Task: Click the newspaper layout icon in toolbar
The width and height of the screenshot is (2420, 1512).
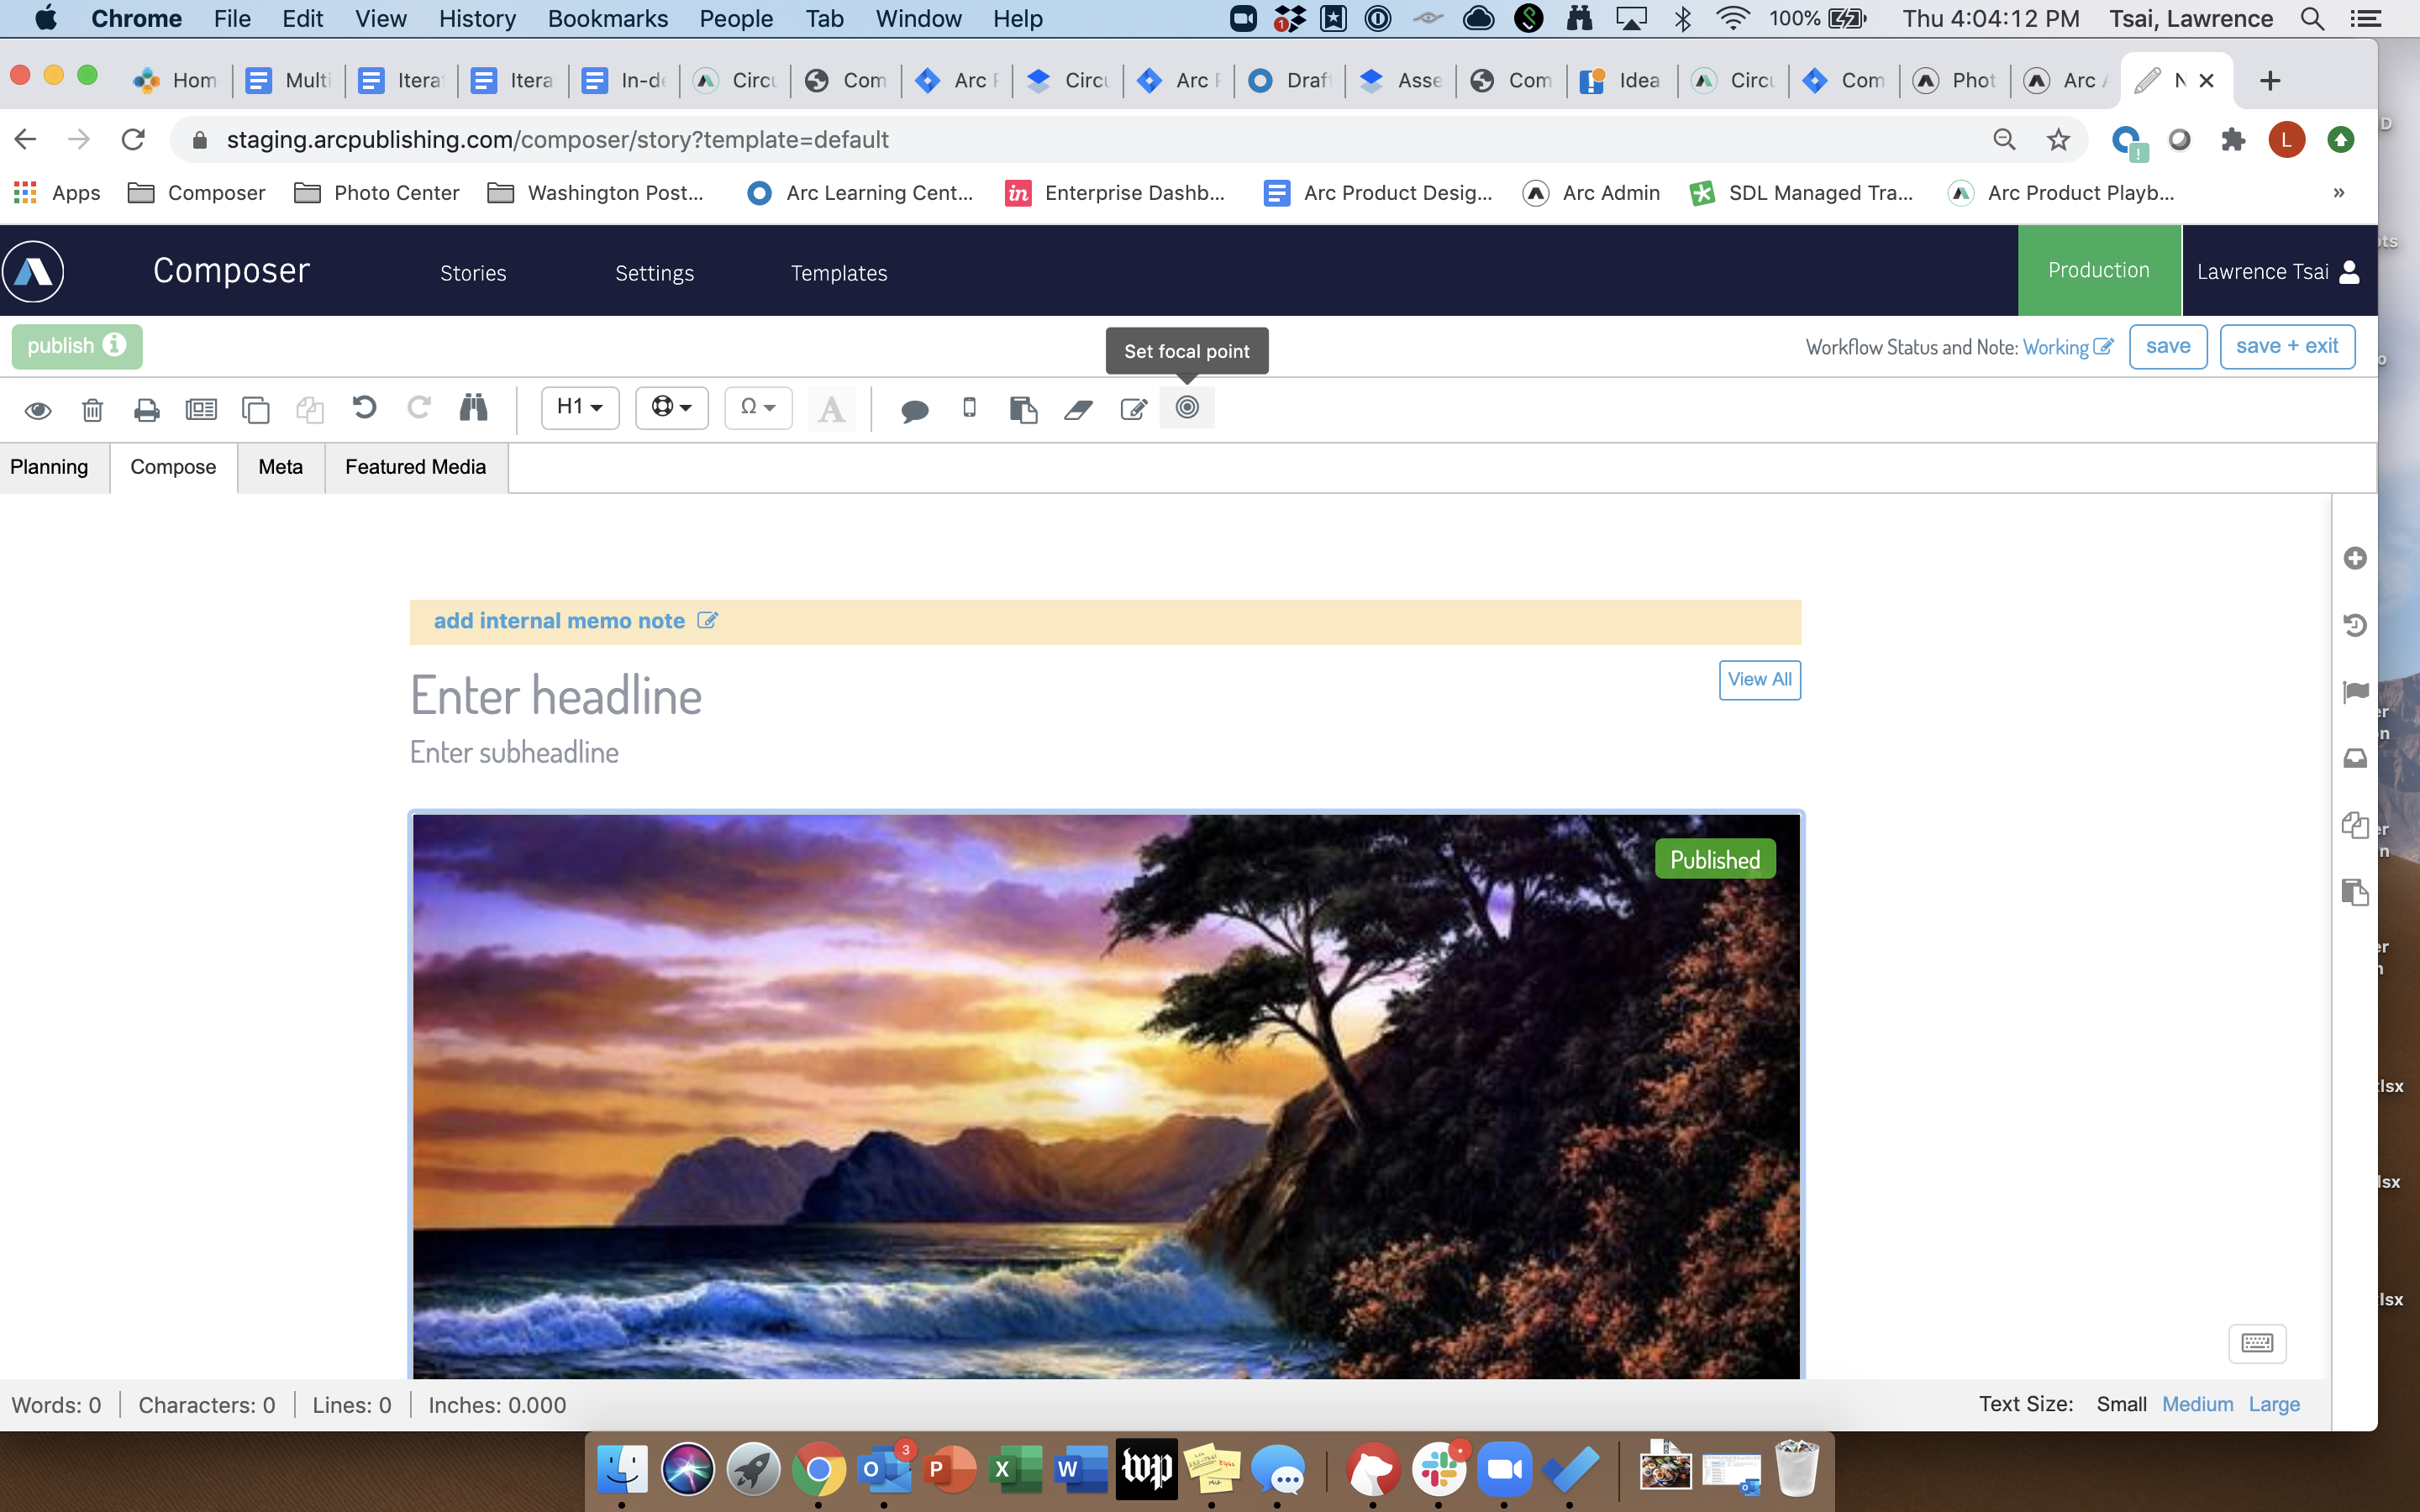Action: [x=201, y=409]
